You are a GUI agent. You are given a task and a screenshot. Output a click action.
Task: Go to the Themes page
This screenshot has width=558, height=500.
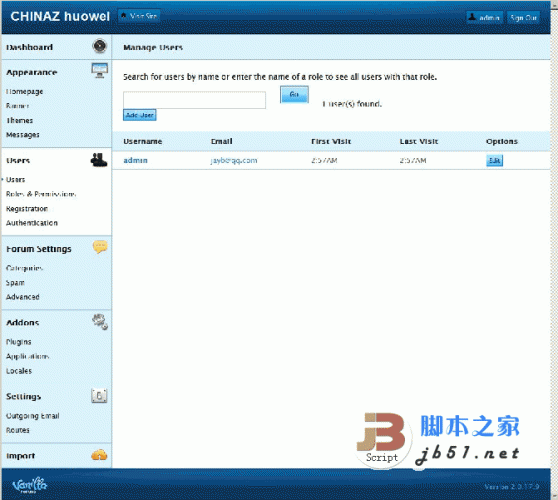pyautogui.click(x=20, y=120)
